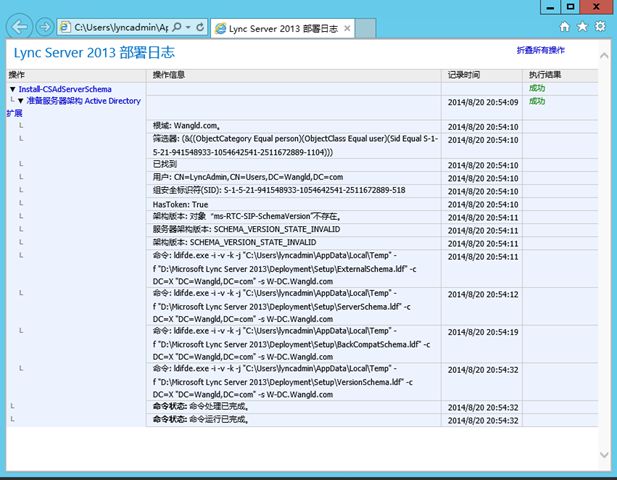Image resolution: width=617 pixels, height=480 pixels.
Task: Click the 根域: Wangld.com row text
Action: point(186,126)
